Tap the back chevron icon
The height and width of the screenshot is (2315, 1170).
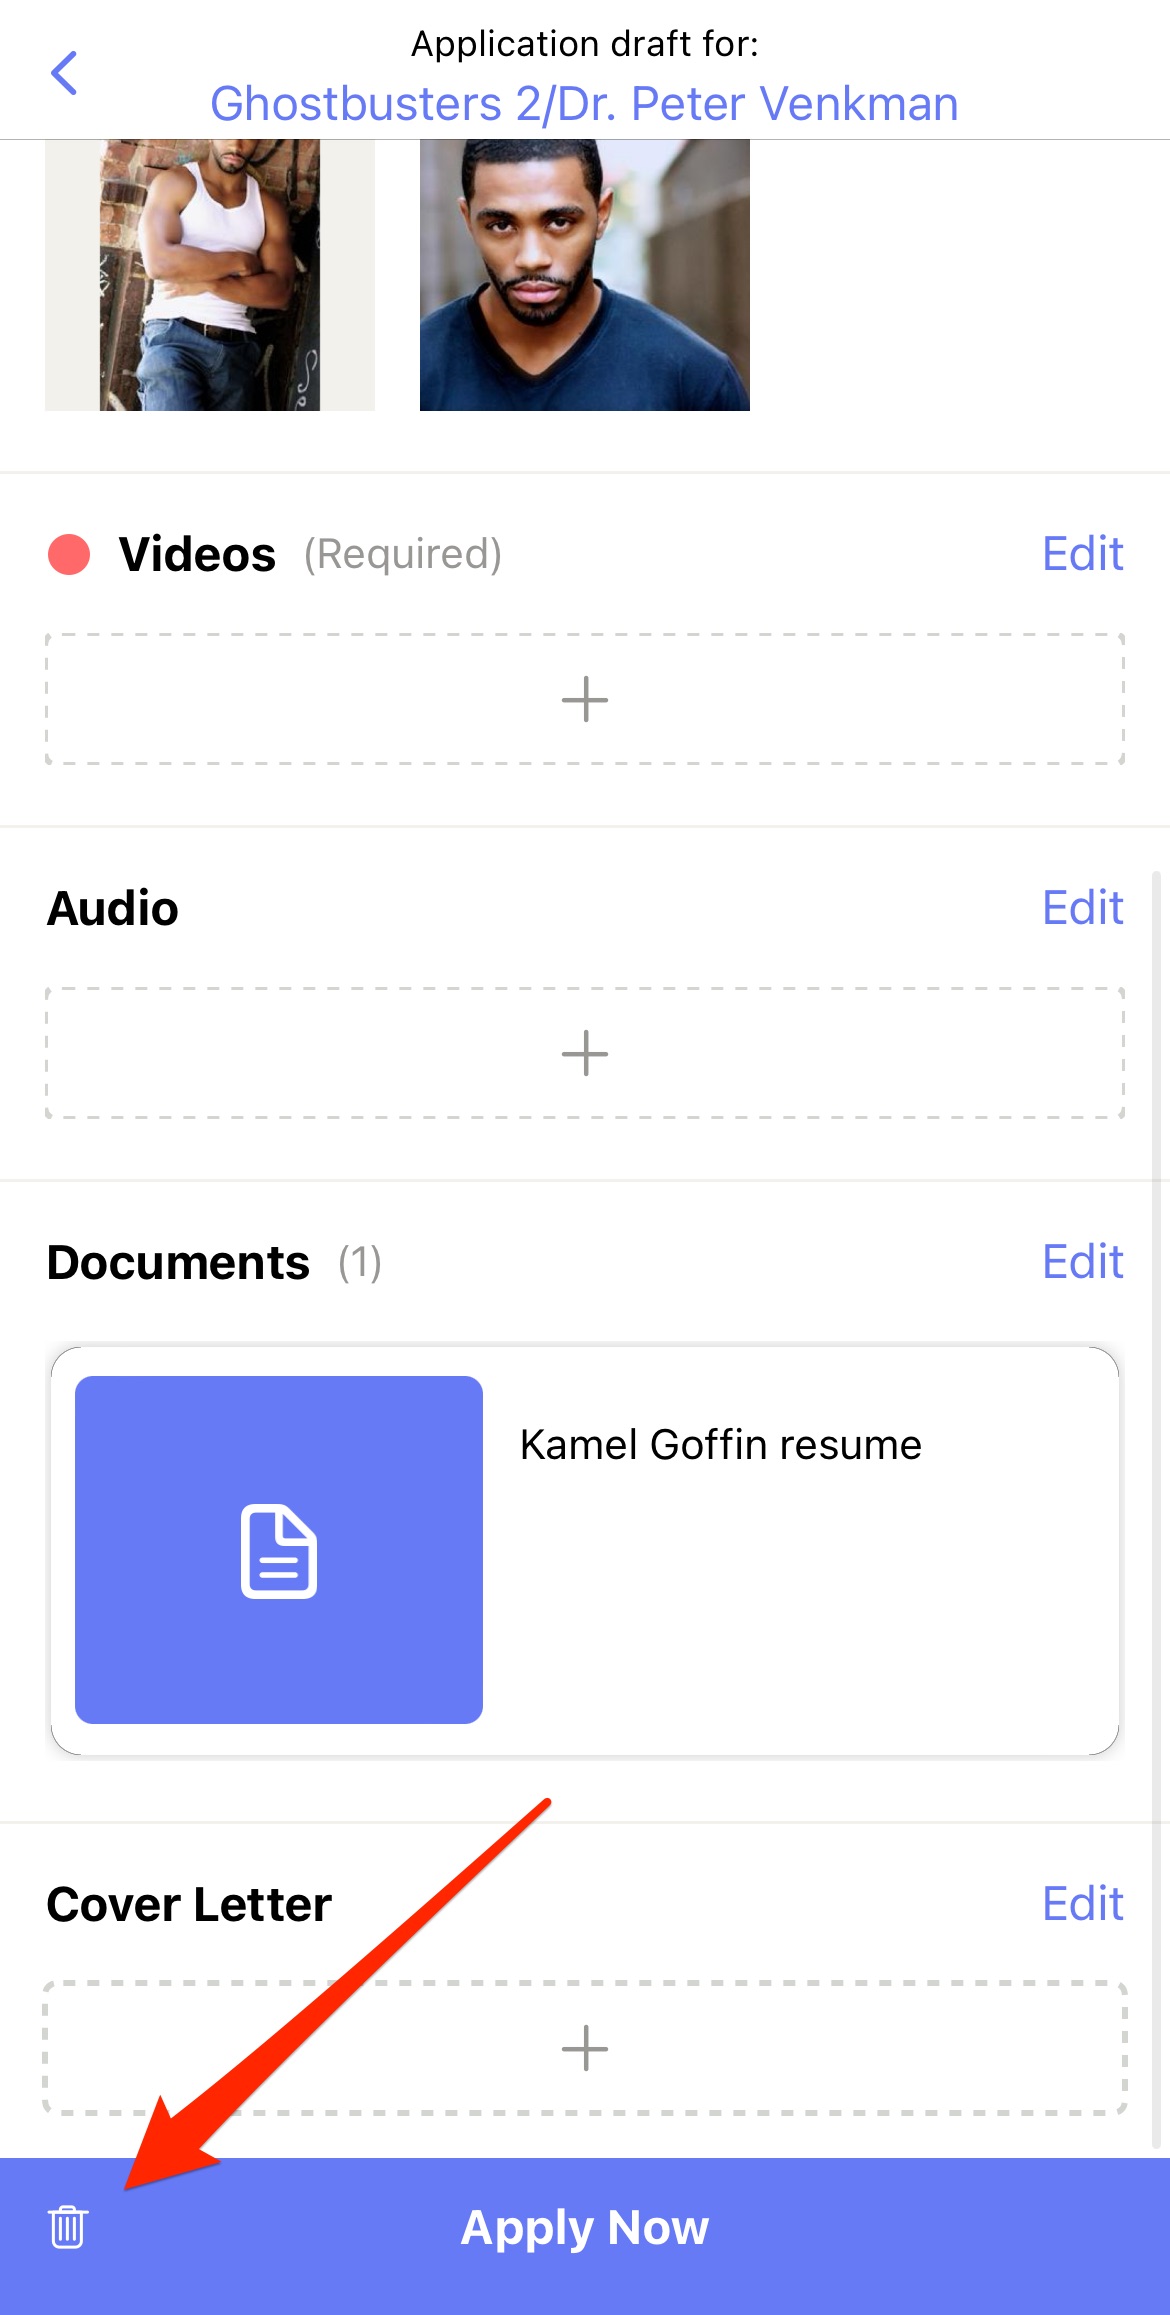(x=64, y=73)
